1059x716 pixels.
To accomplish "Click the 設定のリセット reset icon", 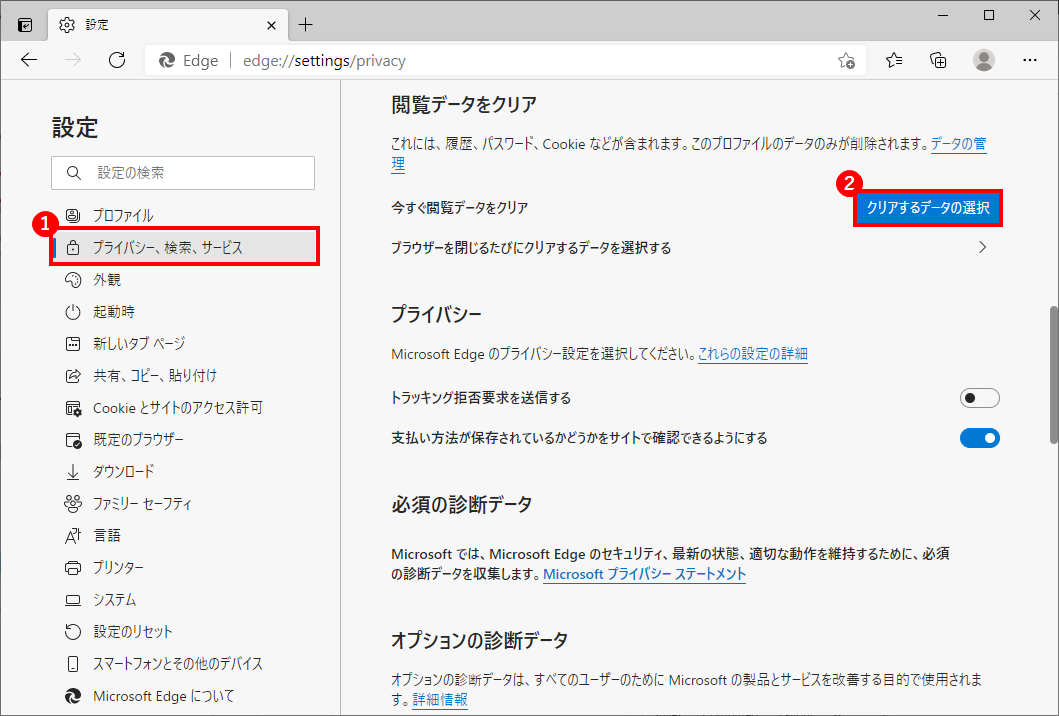I will 72,632.
